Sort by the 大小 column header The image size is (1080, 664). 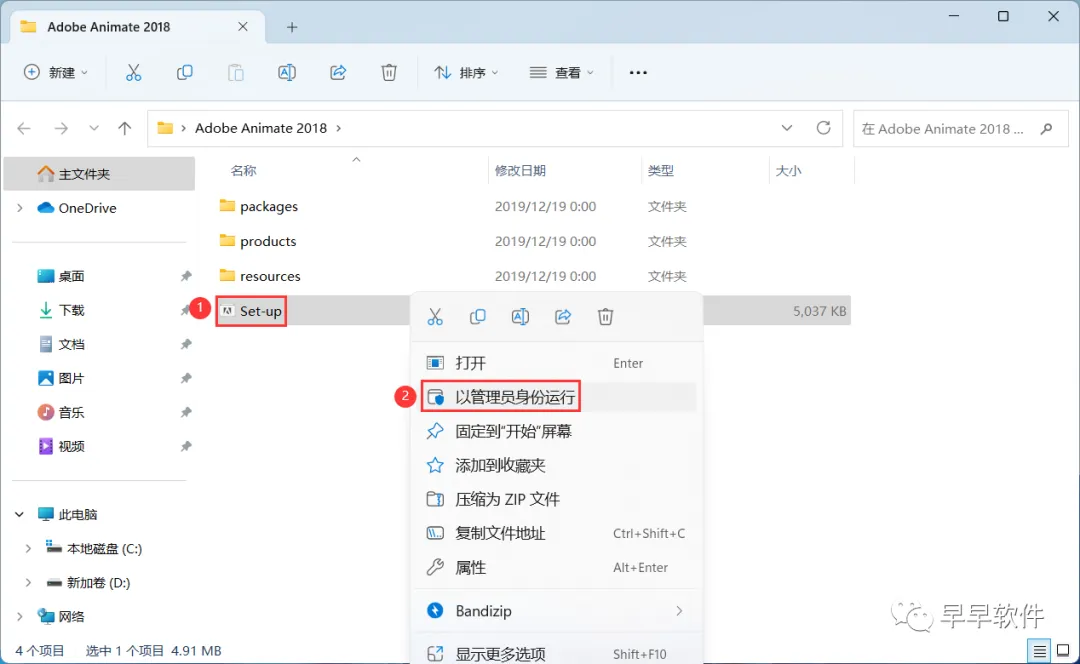coord(788,170)
